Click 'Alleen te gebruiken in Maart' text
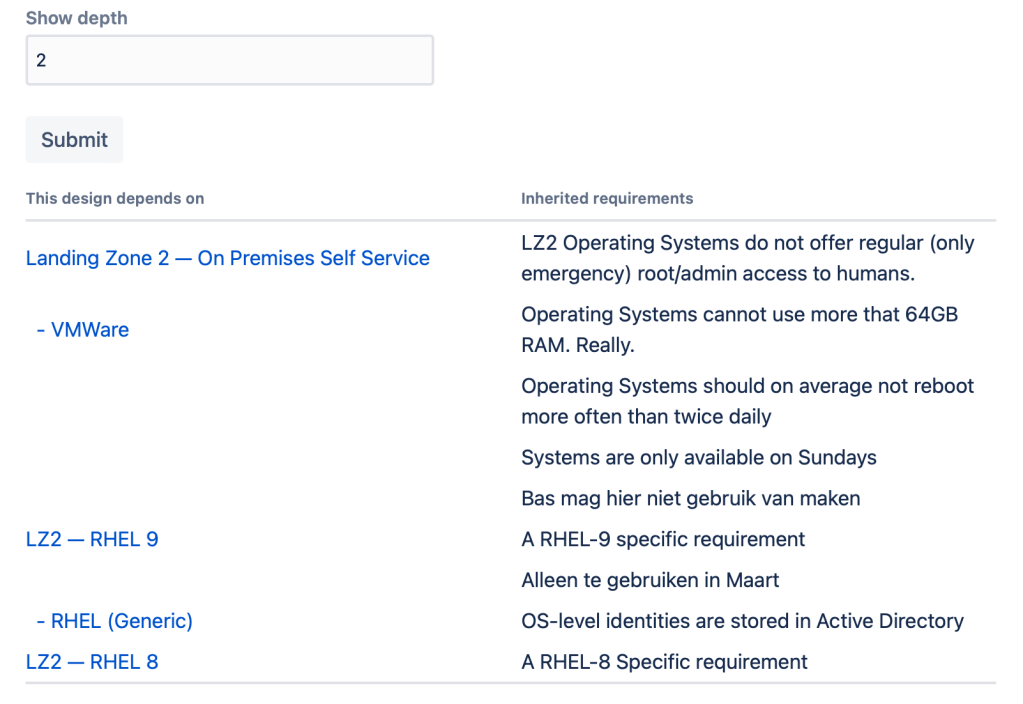This screenshot has height=704, width=1023. 650,580
